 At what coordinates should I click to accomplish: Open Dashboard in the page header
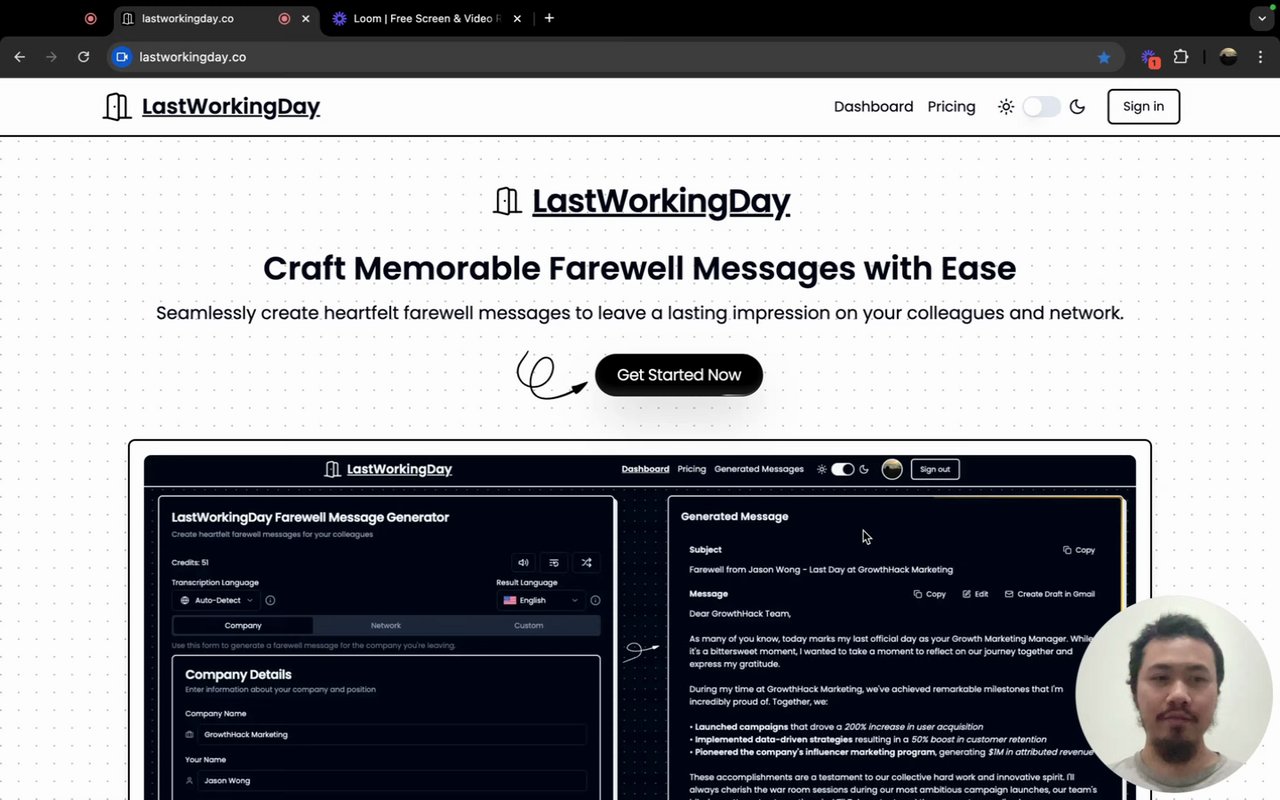click(x=873, y=107)
